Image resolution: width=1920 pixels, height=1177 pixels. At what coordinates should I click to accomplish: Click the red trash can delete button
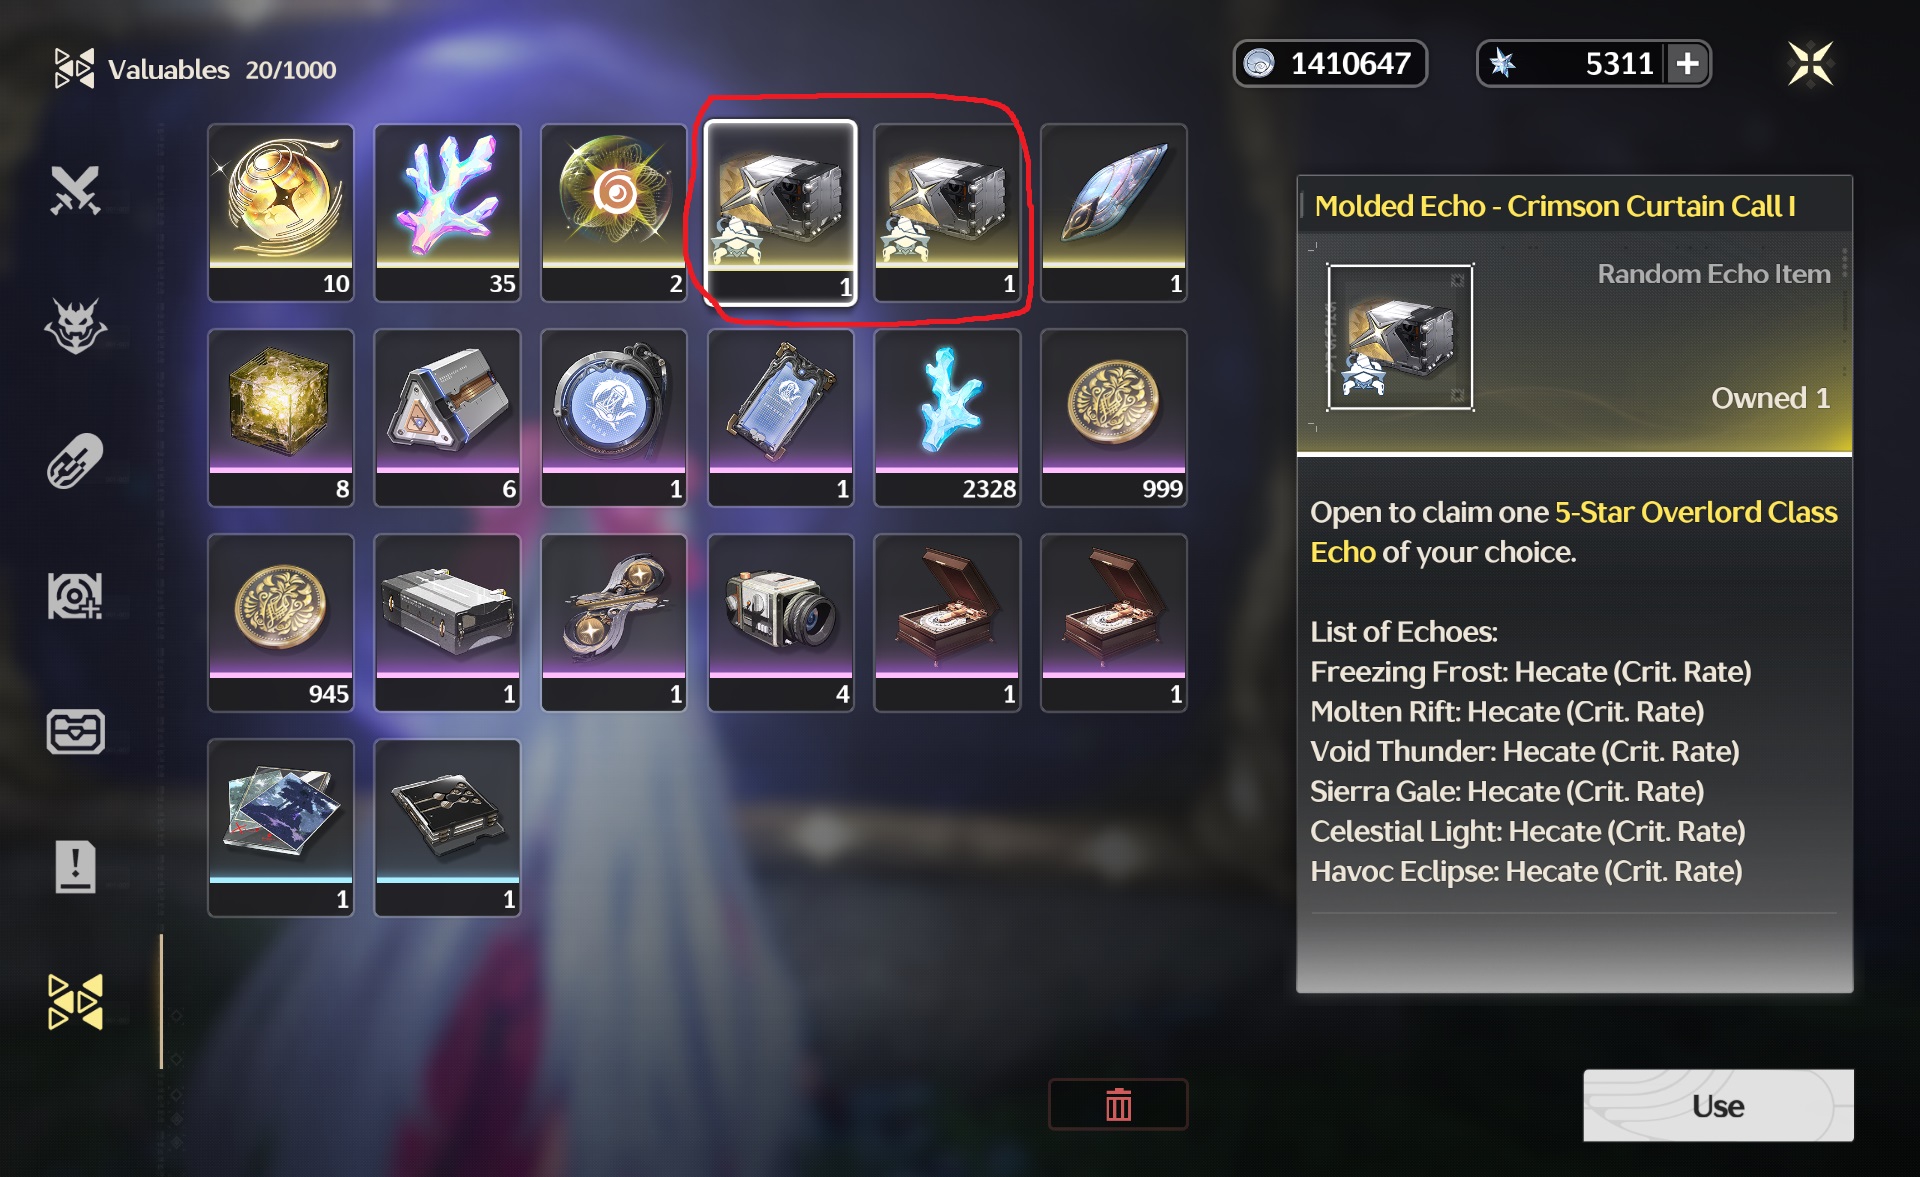pos(1118,1104)
